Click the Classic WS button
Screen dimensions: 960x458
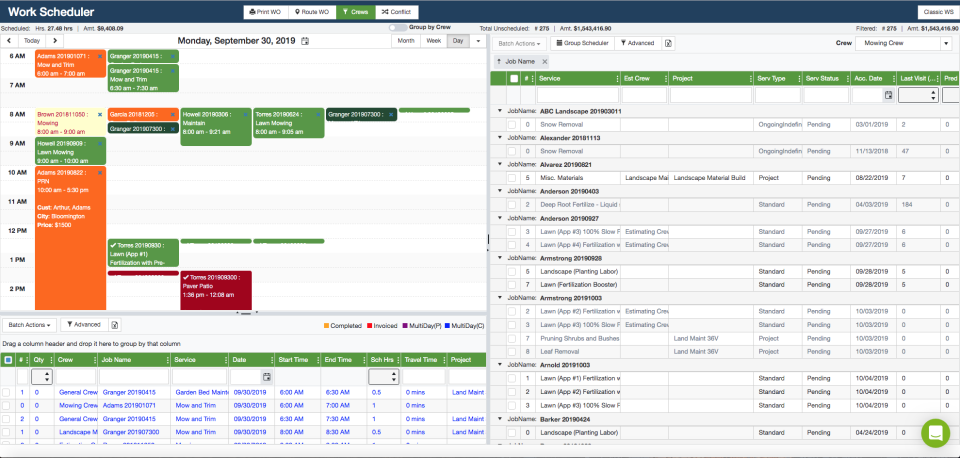tap(936, 12)
